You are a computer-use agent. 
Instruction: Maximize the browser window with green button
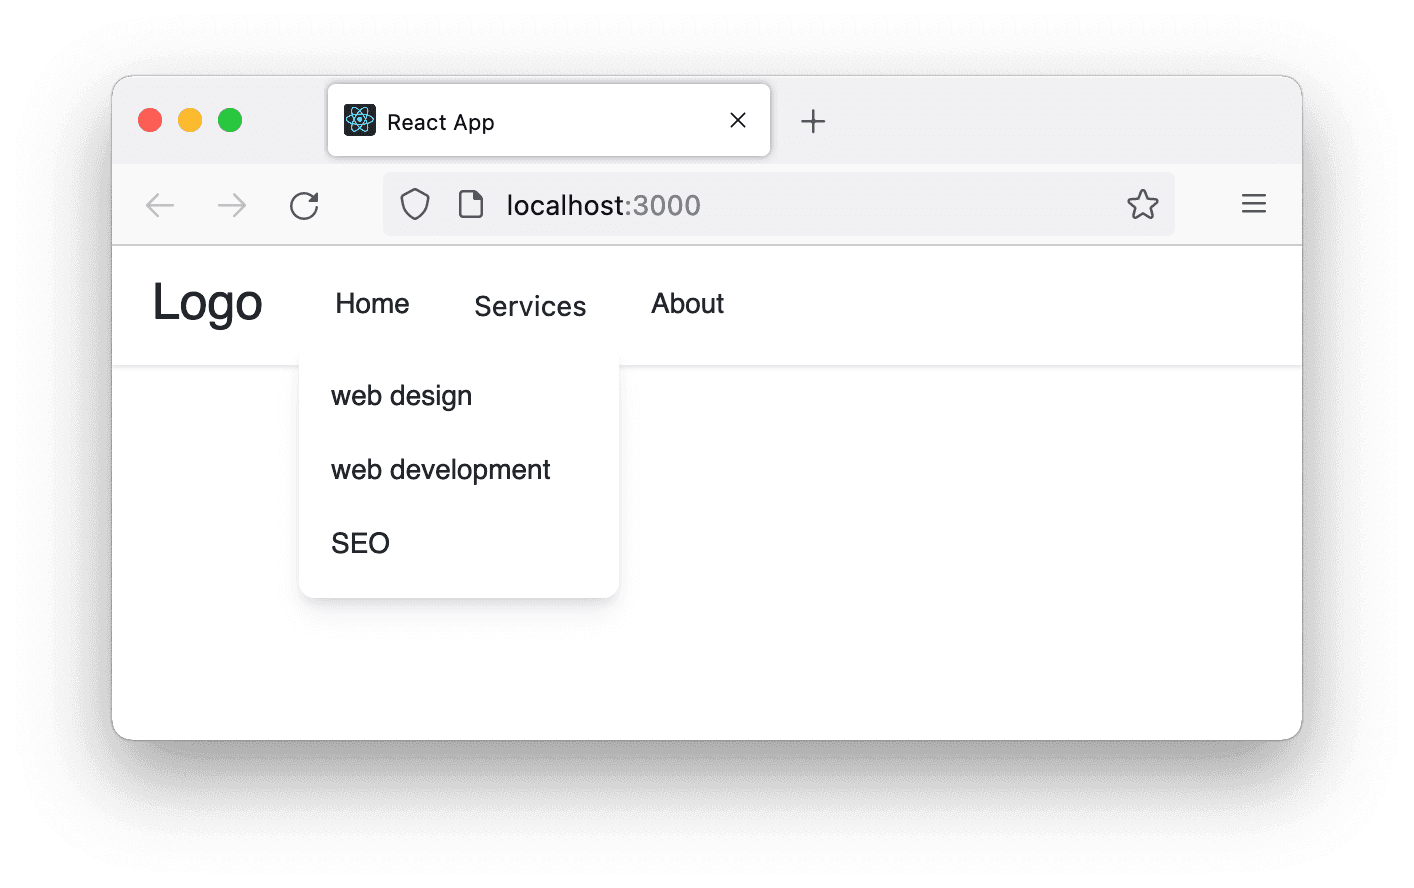coord(230,121)
